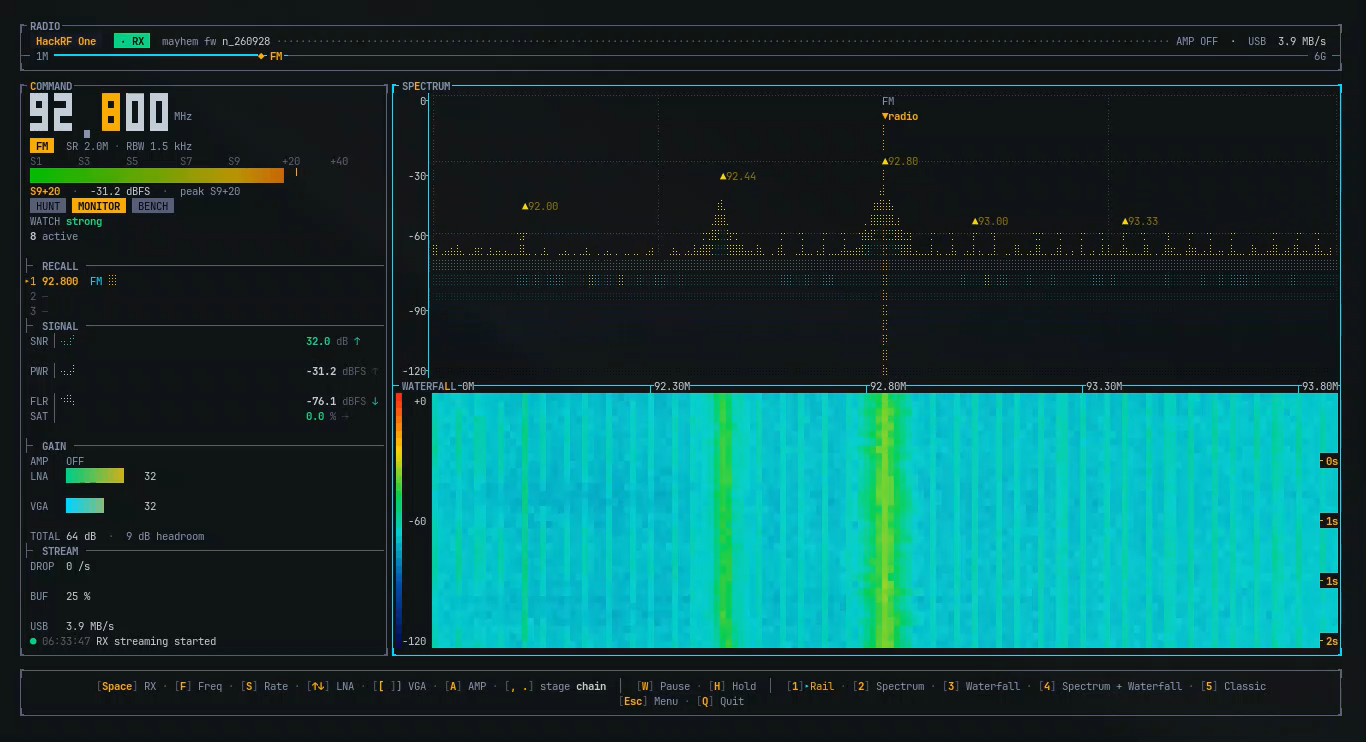Click the highlighted orange 8 frequency digit
The width and height of the screenshot is (1366, 742).
point(110,112)
